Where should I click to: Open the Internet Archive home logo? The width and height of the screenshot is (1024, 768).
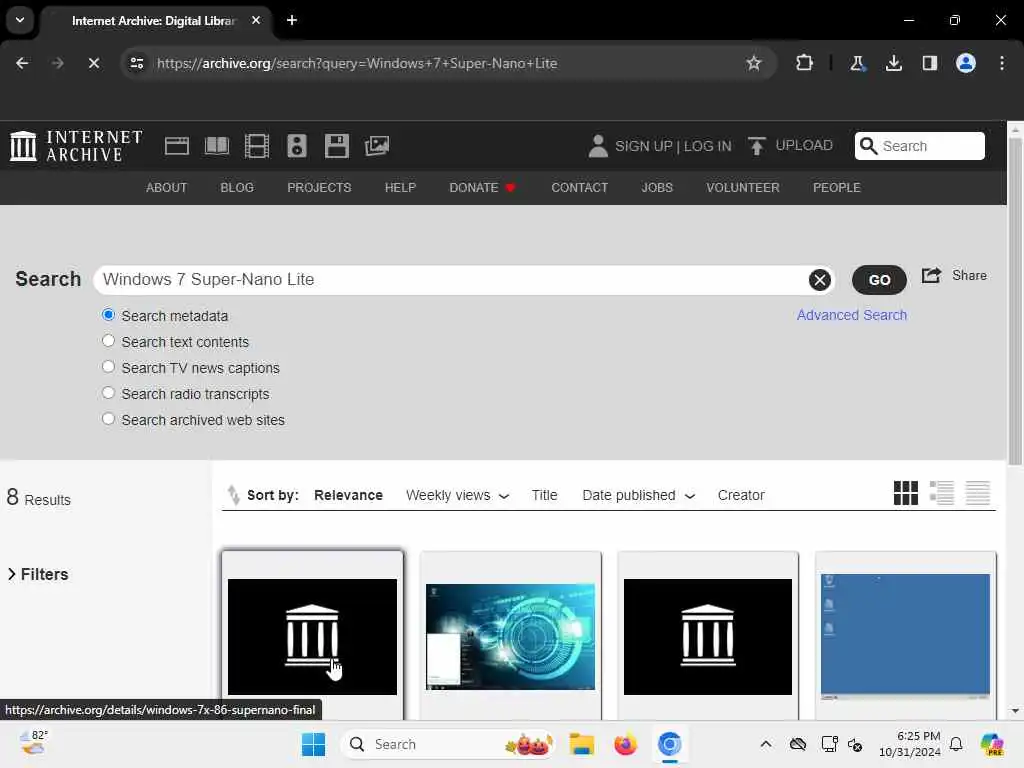[x=76, y=146]
